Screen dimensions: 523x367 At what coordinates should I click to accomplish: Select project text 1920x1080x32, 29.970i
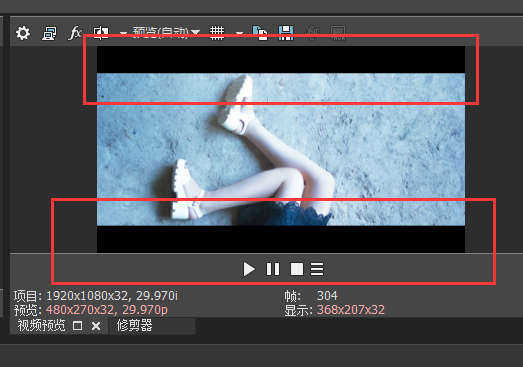point(112,296)
